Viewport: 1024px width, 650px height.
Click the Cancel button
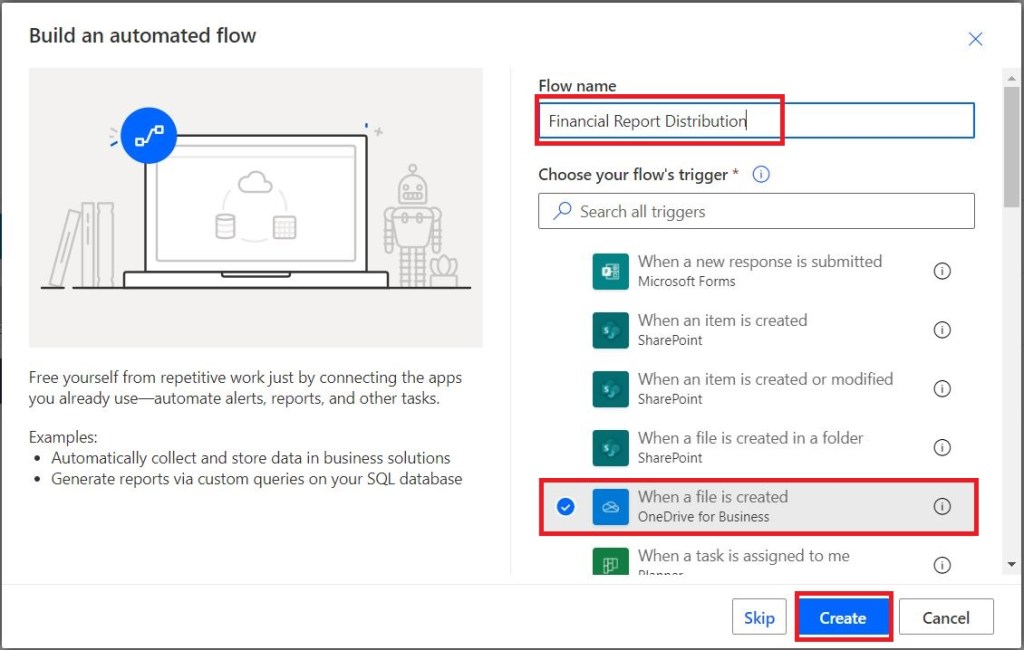click(945, 618)
